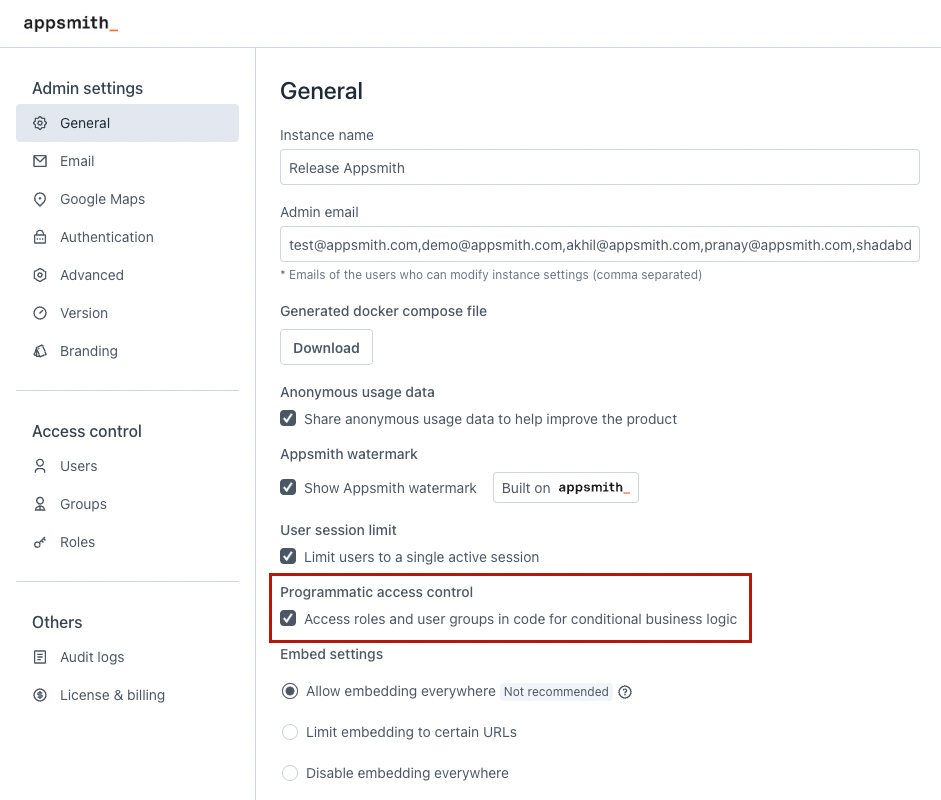Select Limit embedding to certain URLs

[x=289, y=732]
